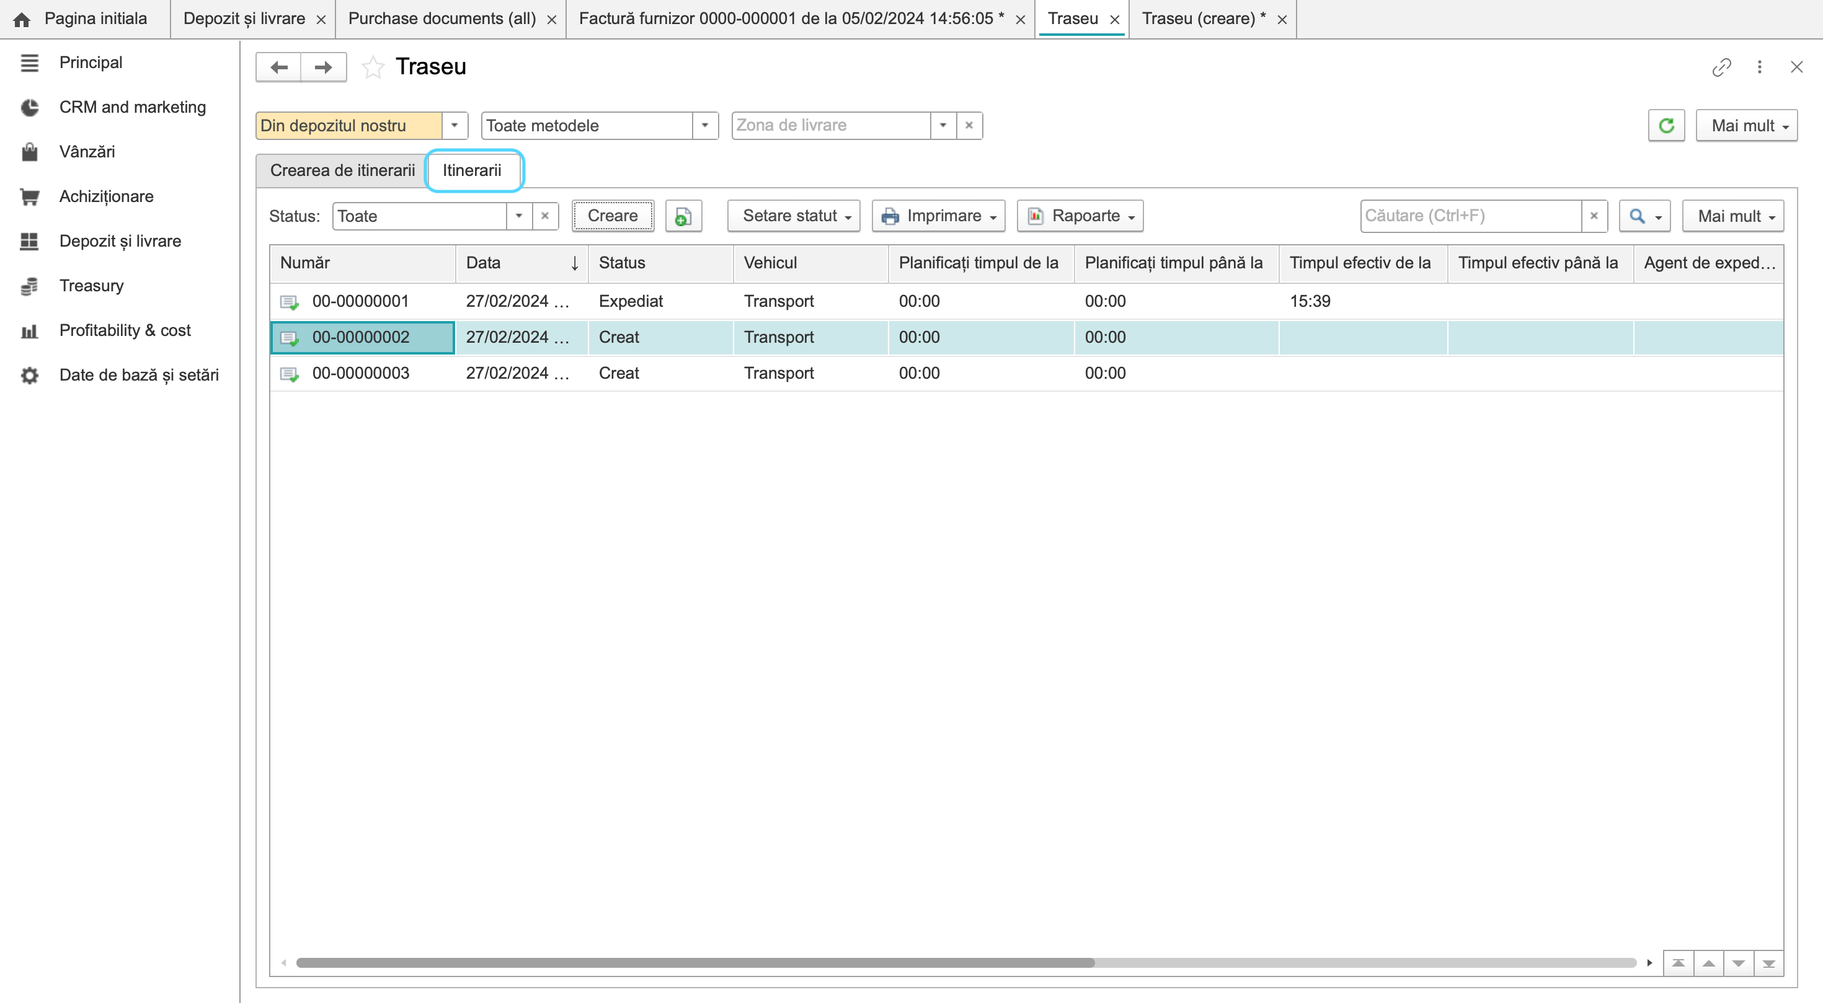
Task: Mark Traseu as favorite with the star
Action: coord(373,67)
